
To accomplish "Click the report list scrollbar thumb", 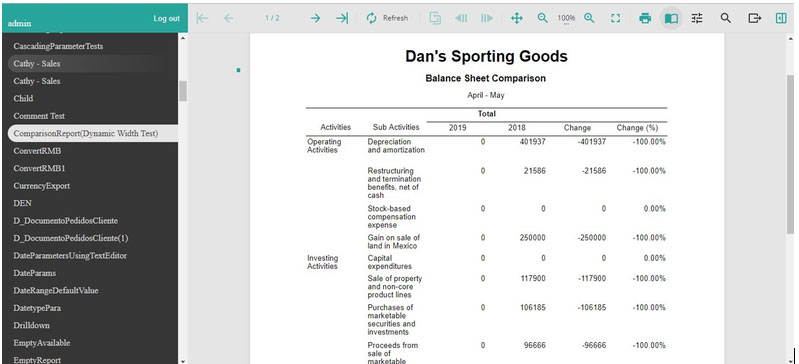I will pos(182,91).
